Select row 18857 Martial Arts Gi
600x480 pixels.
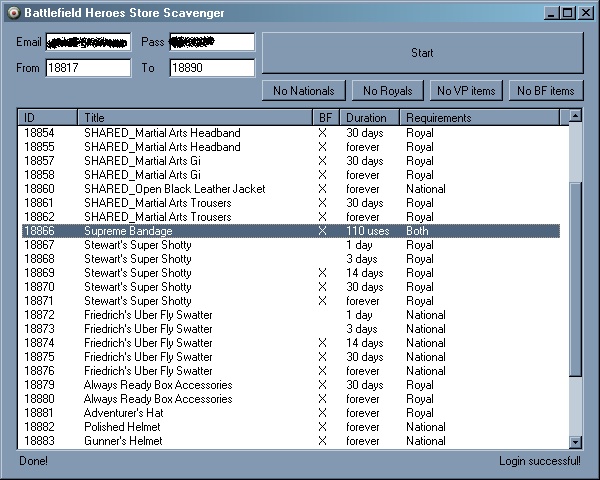pos(291,161)
